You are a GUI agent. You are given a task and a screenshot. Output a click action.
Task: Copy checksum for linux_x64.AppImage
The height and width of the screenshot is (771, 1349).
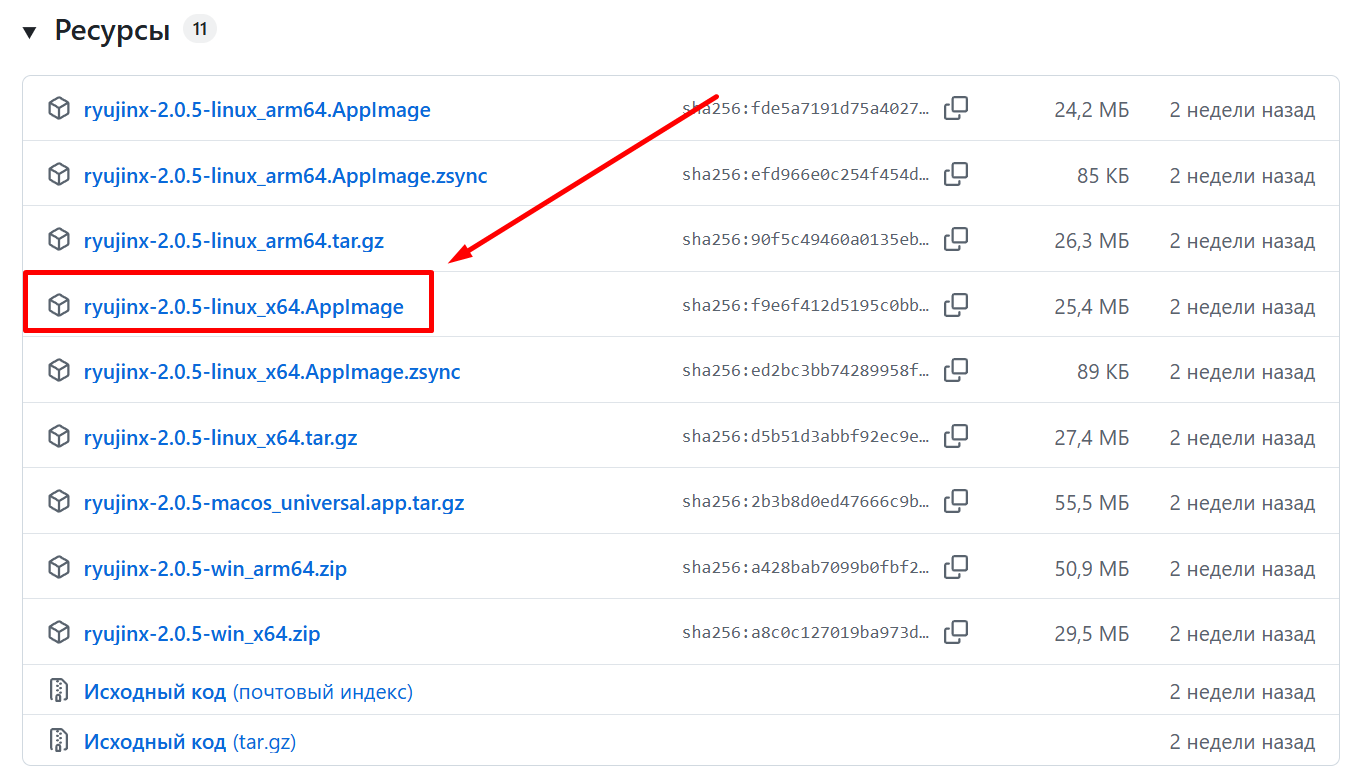[x=956, y=305]
